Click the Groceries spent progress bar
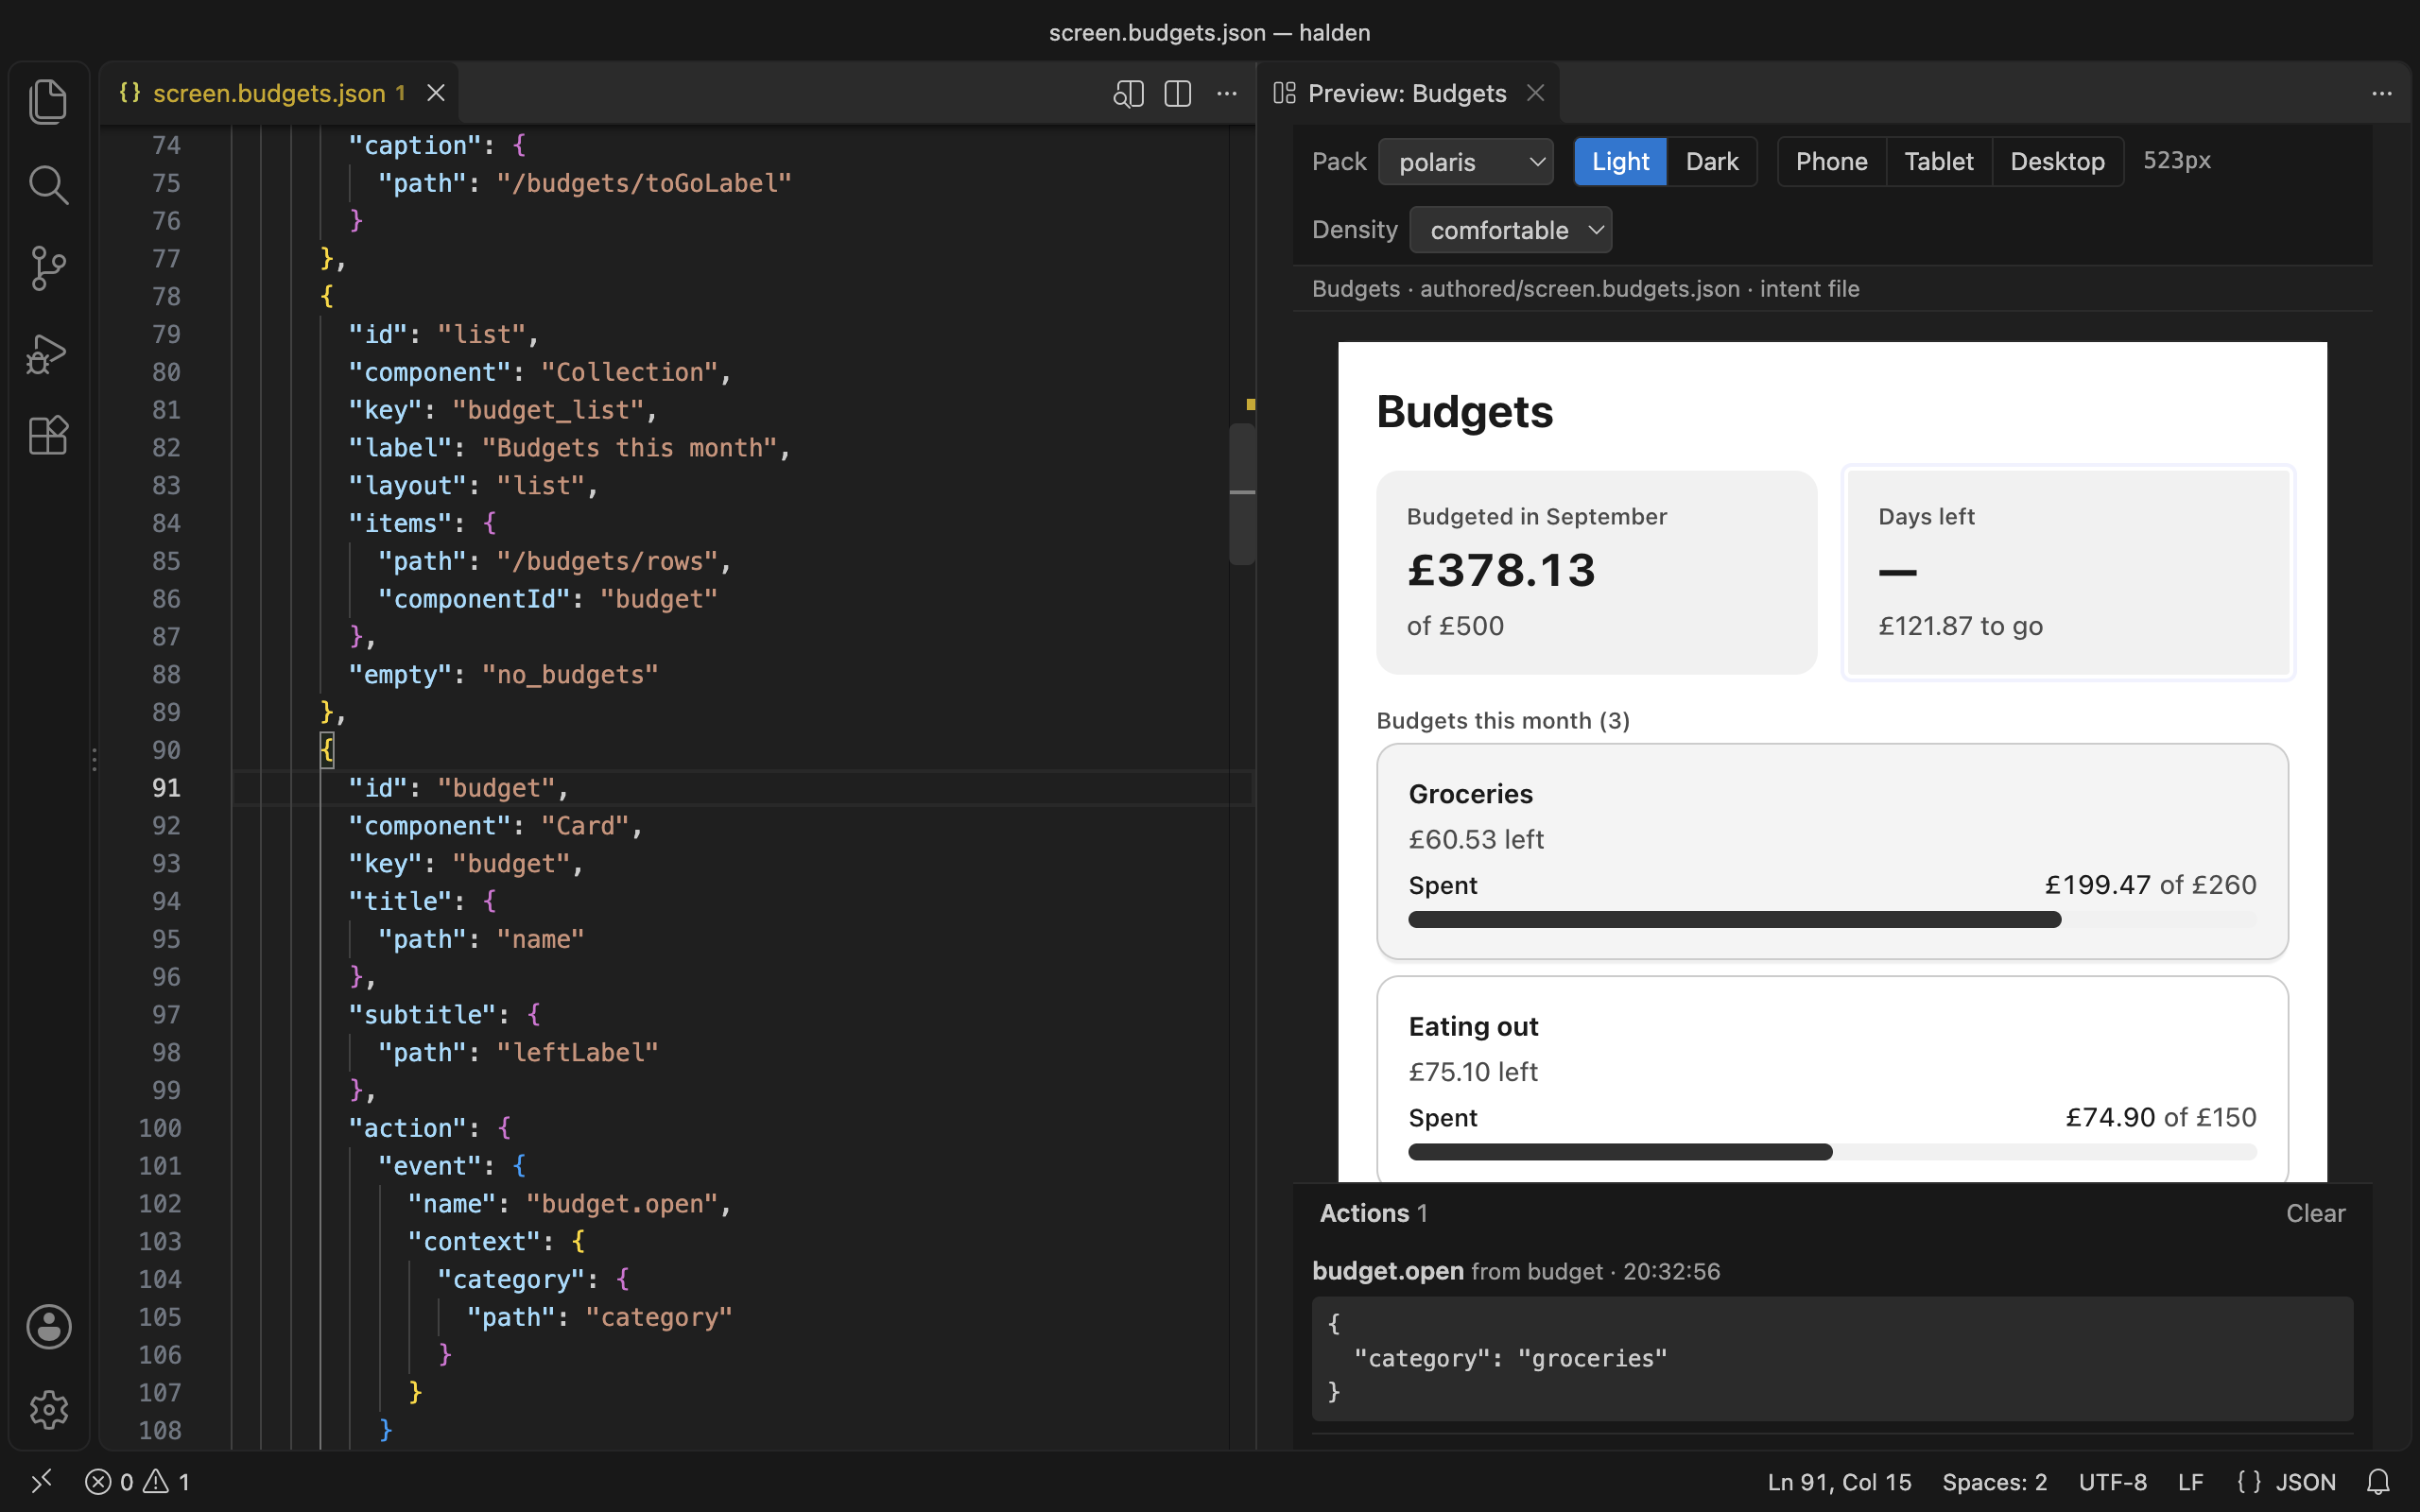 1832,919
